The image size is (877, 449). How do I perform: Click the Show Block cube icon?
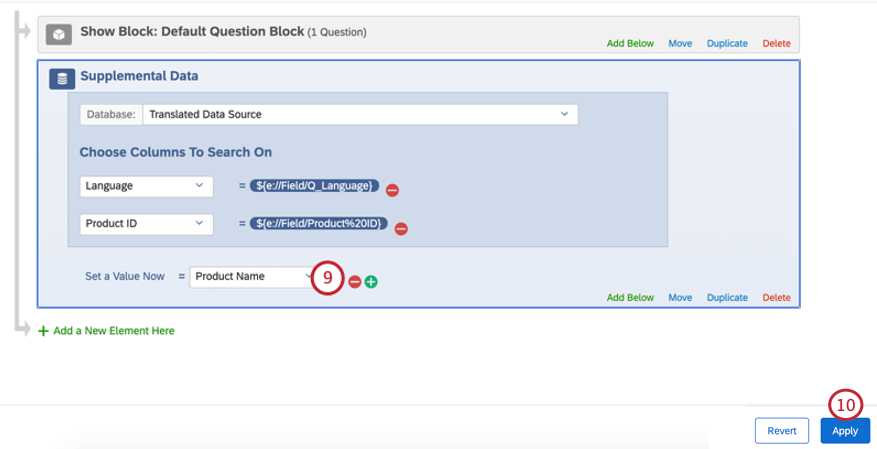tap(59, 34)
